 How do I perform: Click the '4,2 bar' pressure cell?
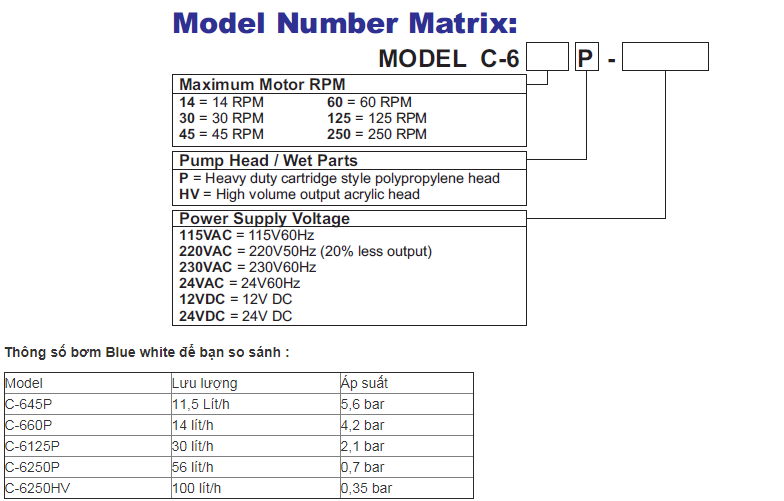[x=406, y=425]
